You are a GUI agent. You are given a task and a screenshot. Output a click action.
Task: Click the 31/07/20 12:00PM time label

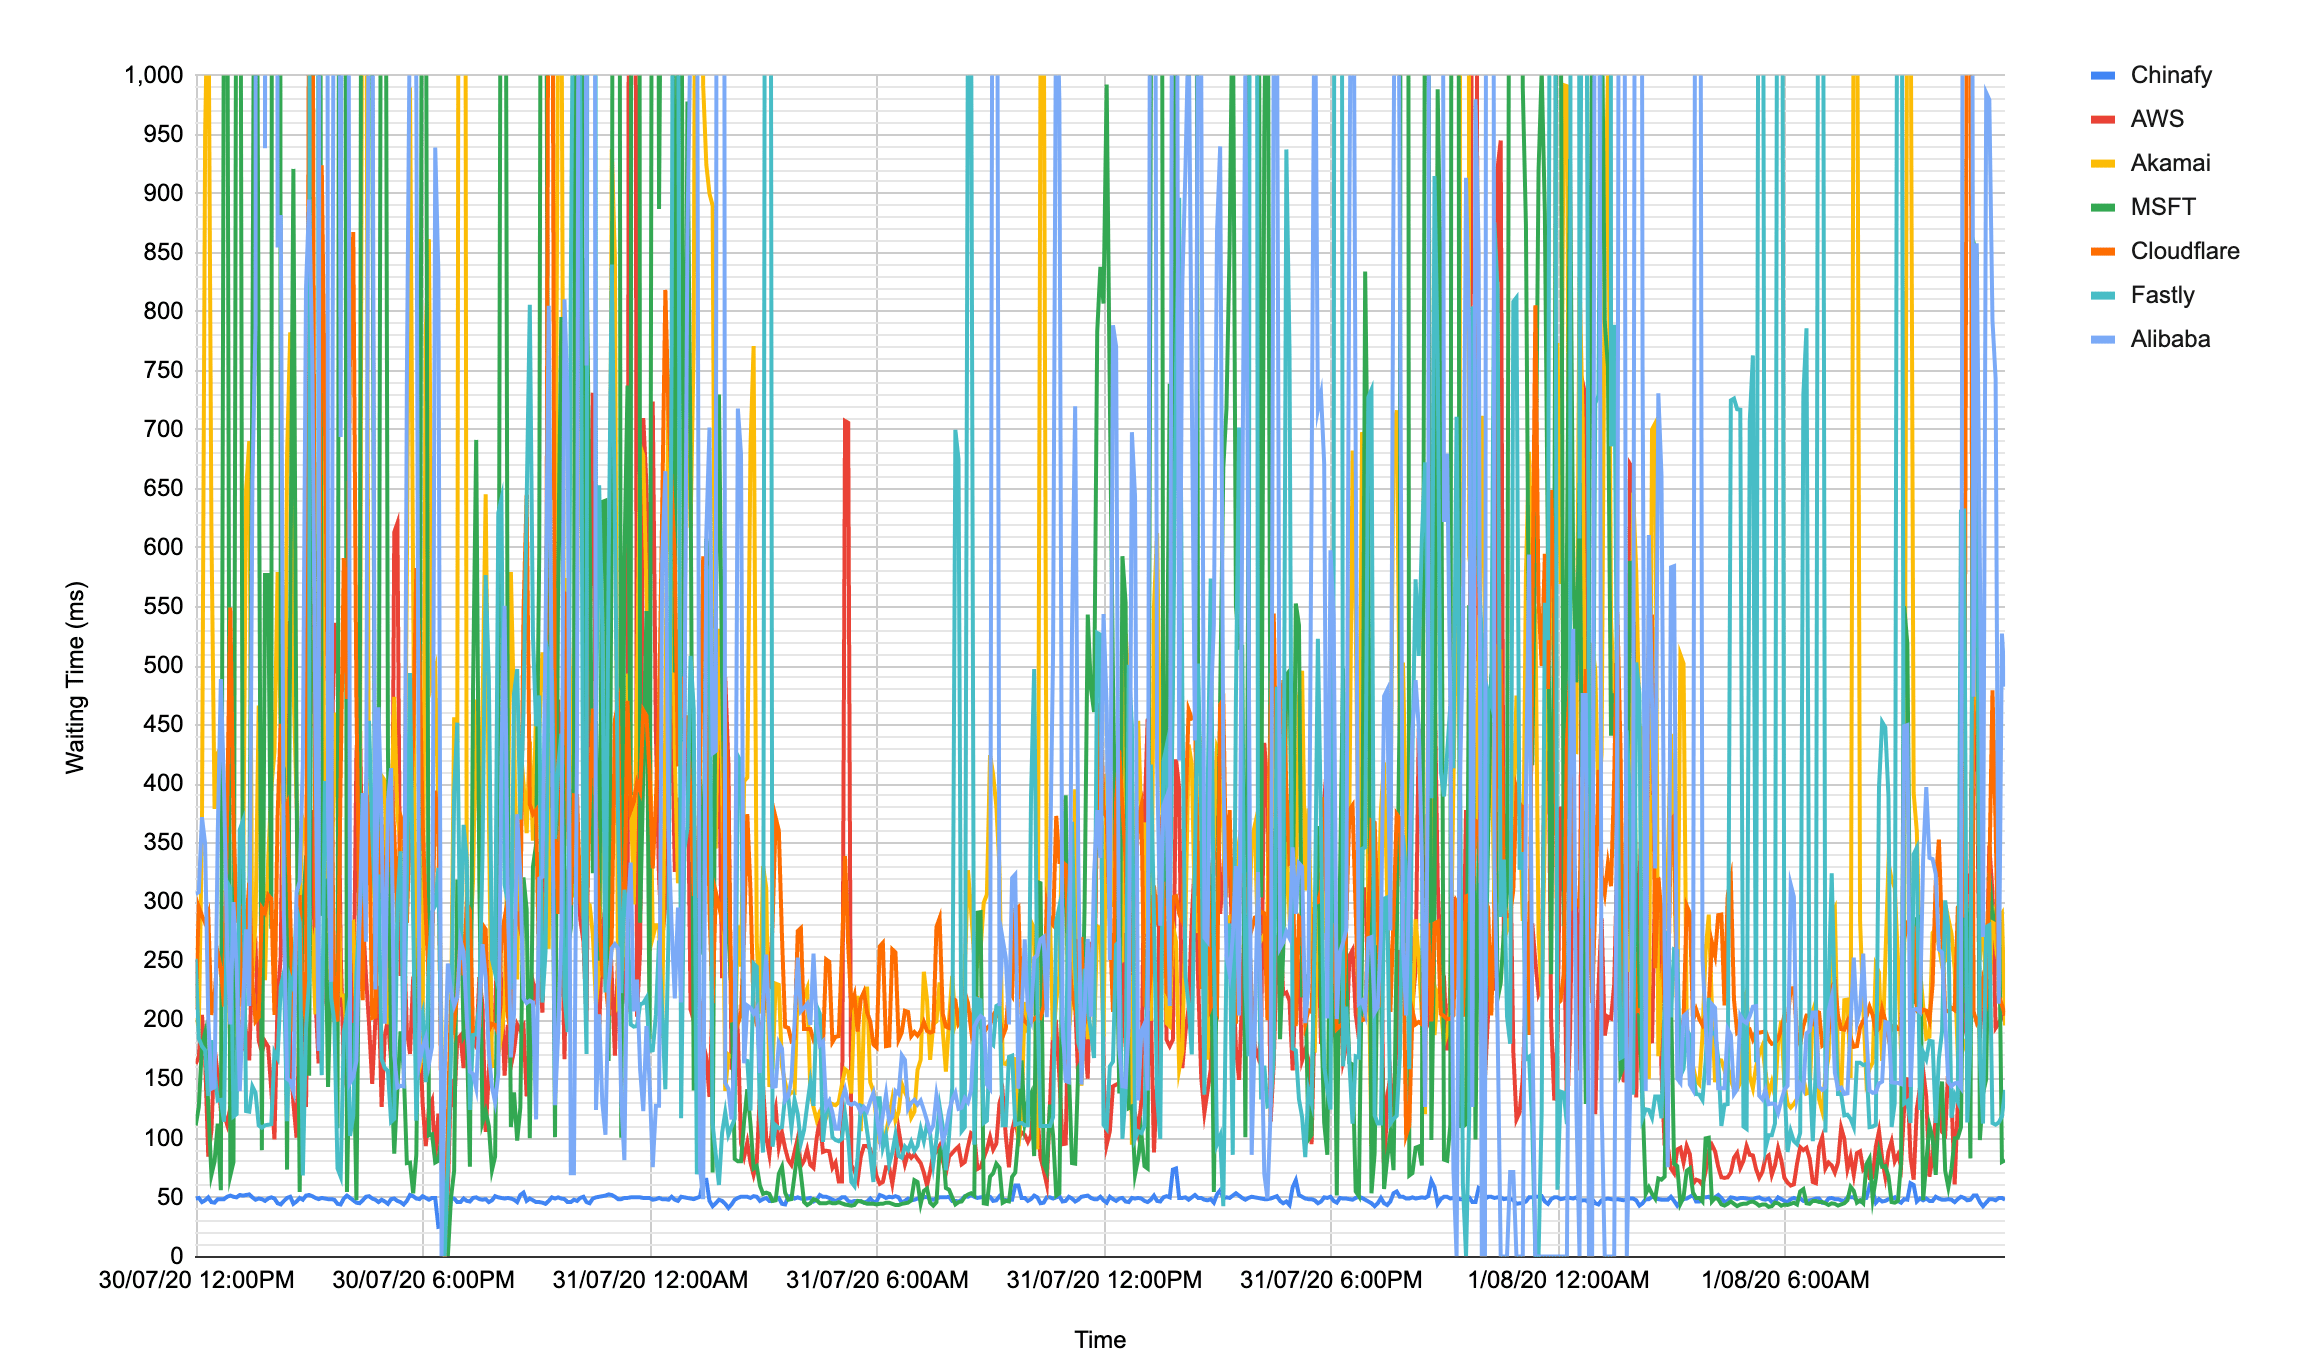(x=1104, y=1280)
